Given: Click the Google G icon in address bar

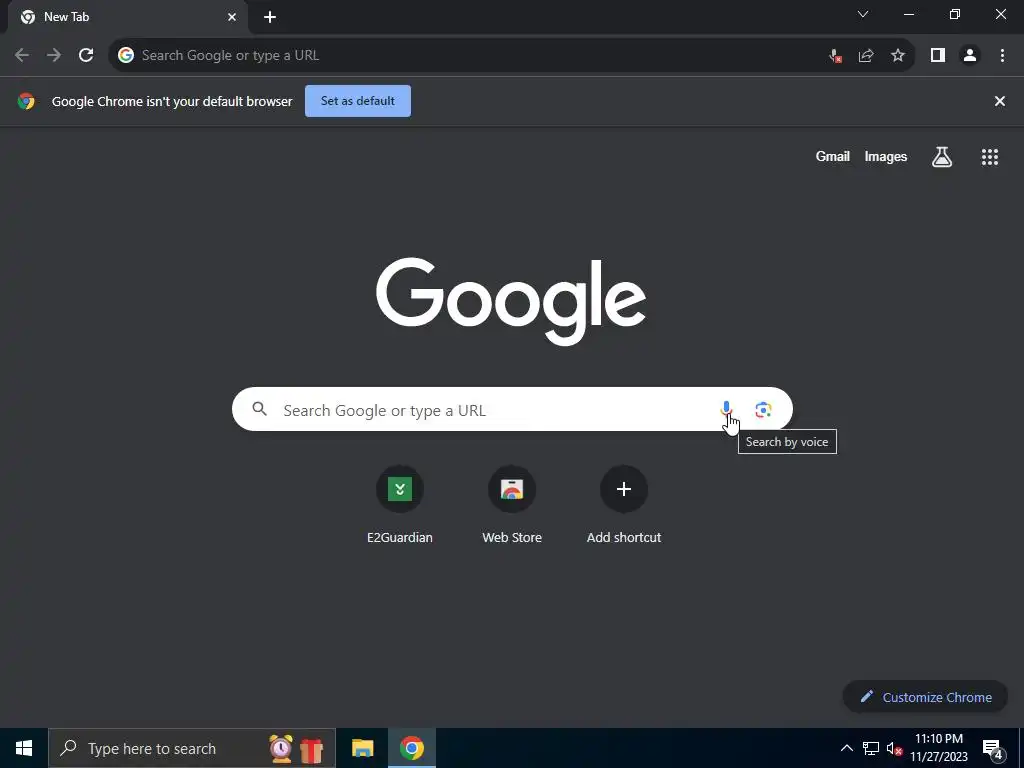Looking at the screenshot, I should point(126,56).
